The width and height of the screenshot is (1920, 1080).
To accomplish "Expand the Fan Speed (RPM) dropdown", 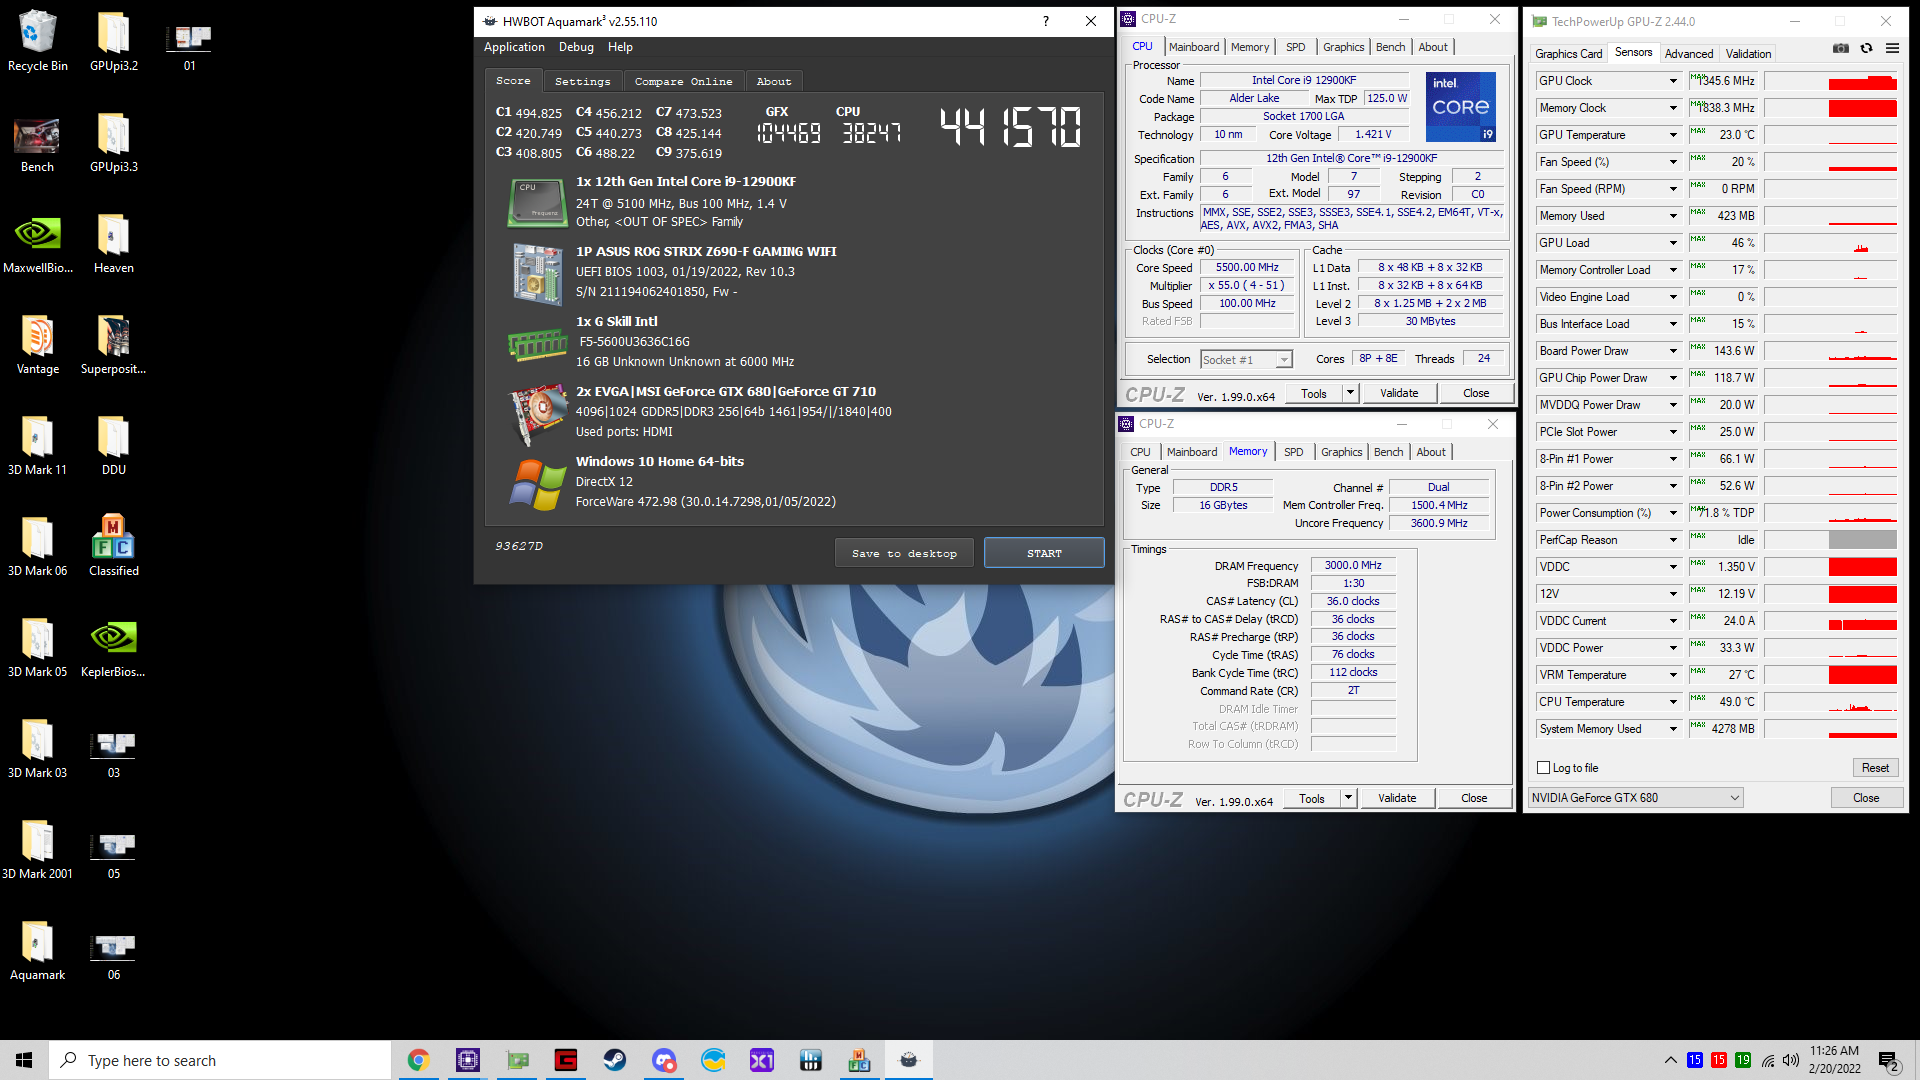I will coord(1673,189).
